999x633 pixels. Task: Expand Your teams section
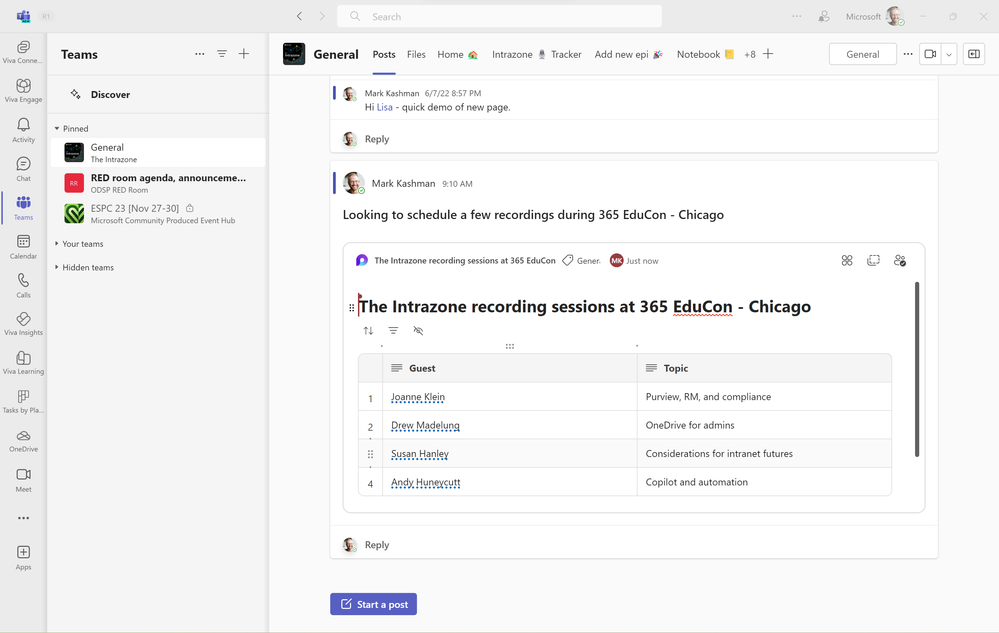click(78, 244)
